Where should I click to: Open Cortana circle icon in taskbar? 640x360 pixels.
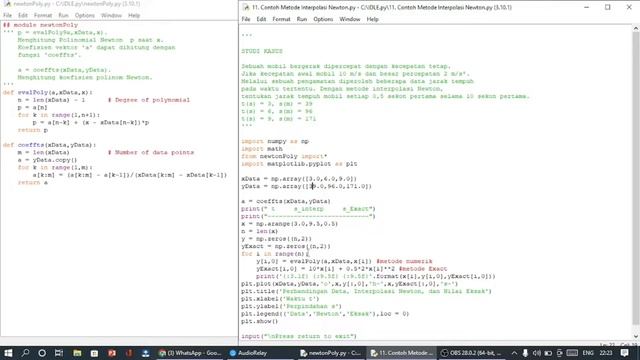(x=42, y=353)
